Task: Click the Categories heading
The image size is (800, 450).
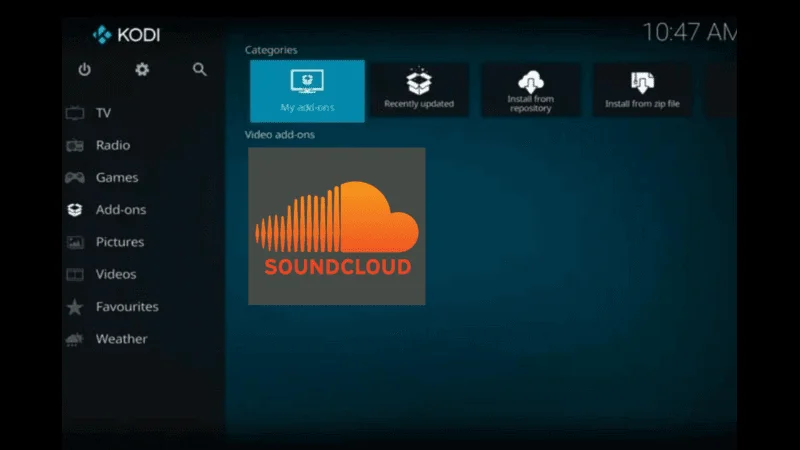Action: [x=271, y=50]
